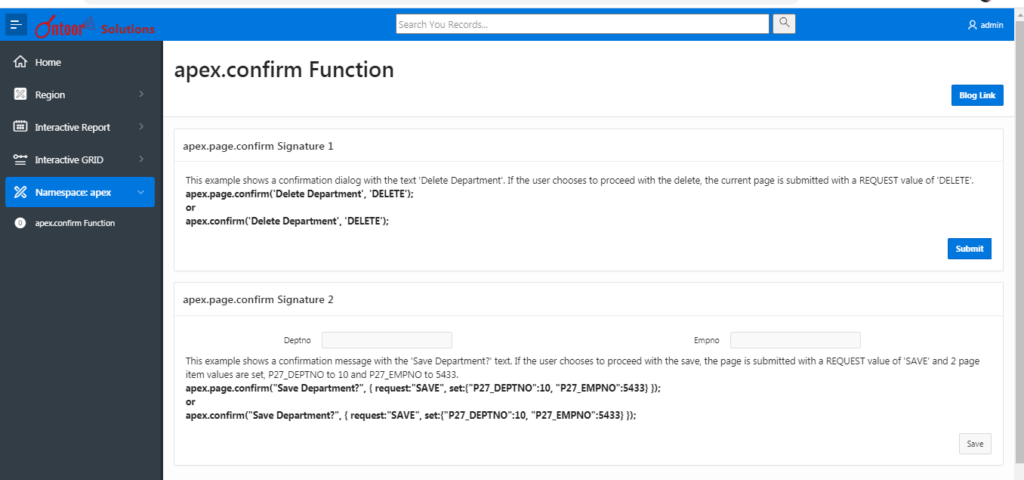Expand the Interactive GRID submenu chevron

tap(141, 160)
